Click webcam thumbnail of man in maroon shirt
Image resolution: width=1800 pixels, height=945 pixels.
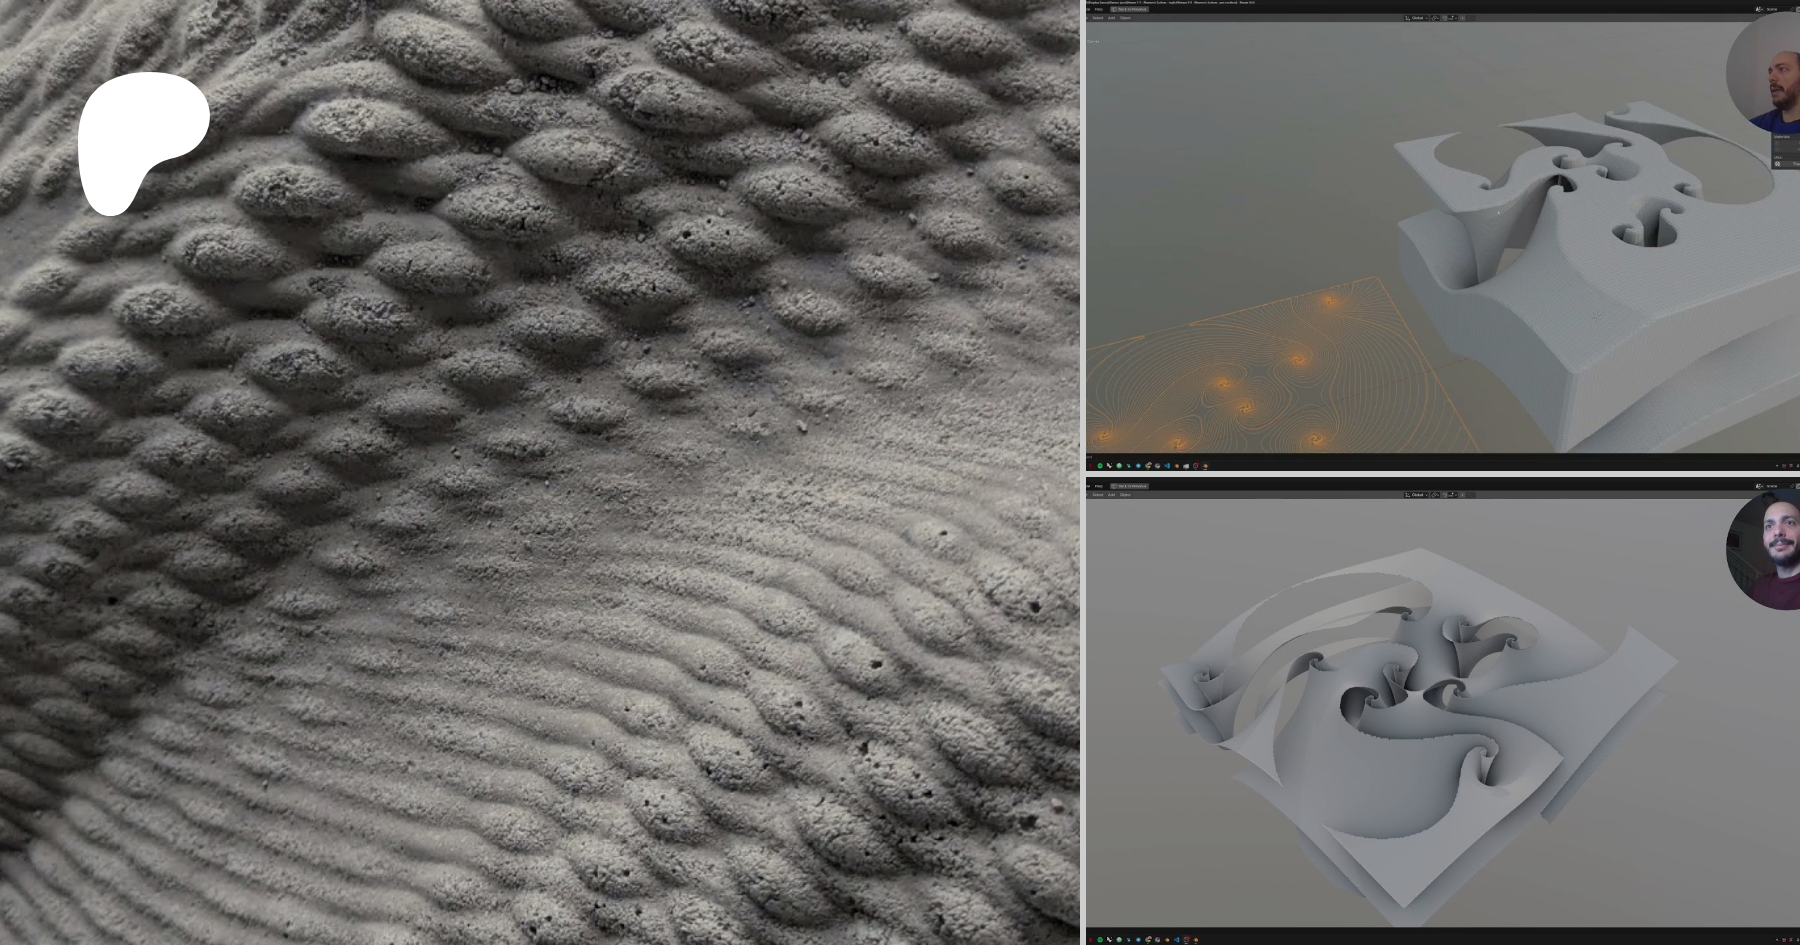coord(1772,550)
